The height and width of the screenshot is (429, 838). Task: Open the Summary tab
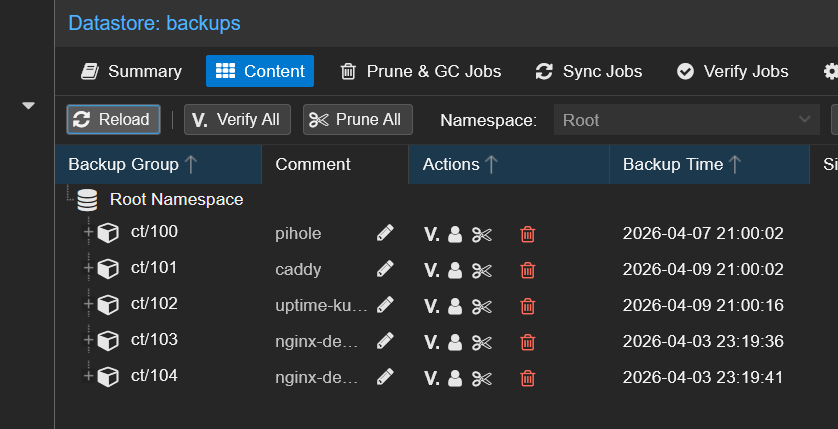131,71
